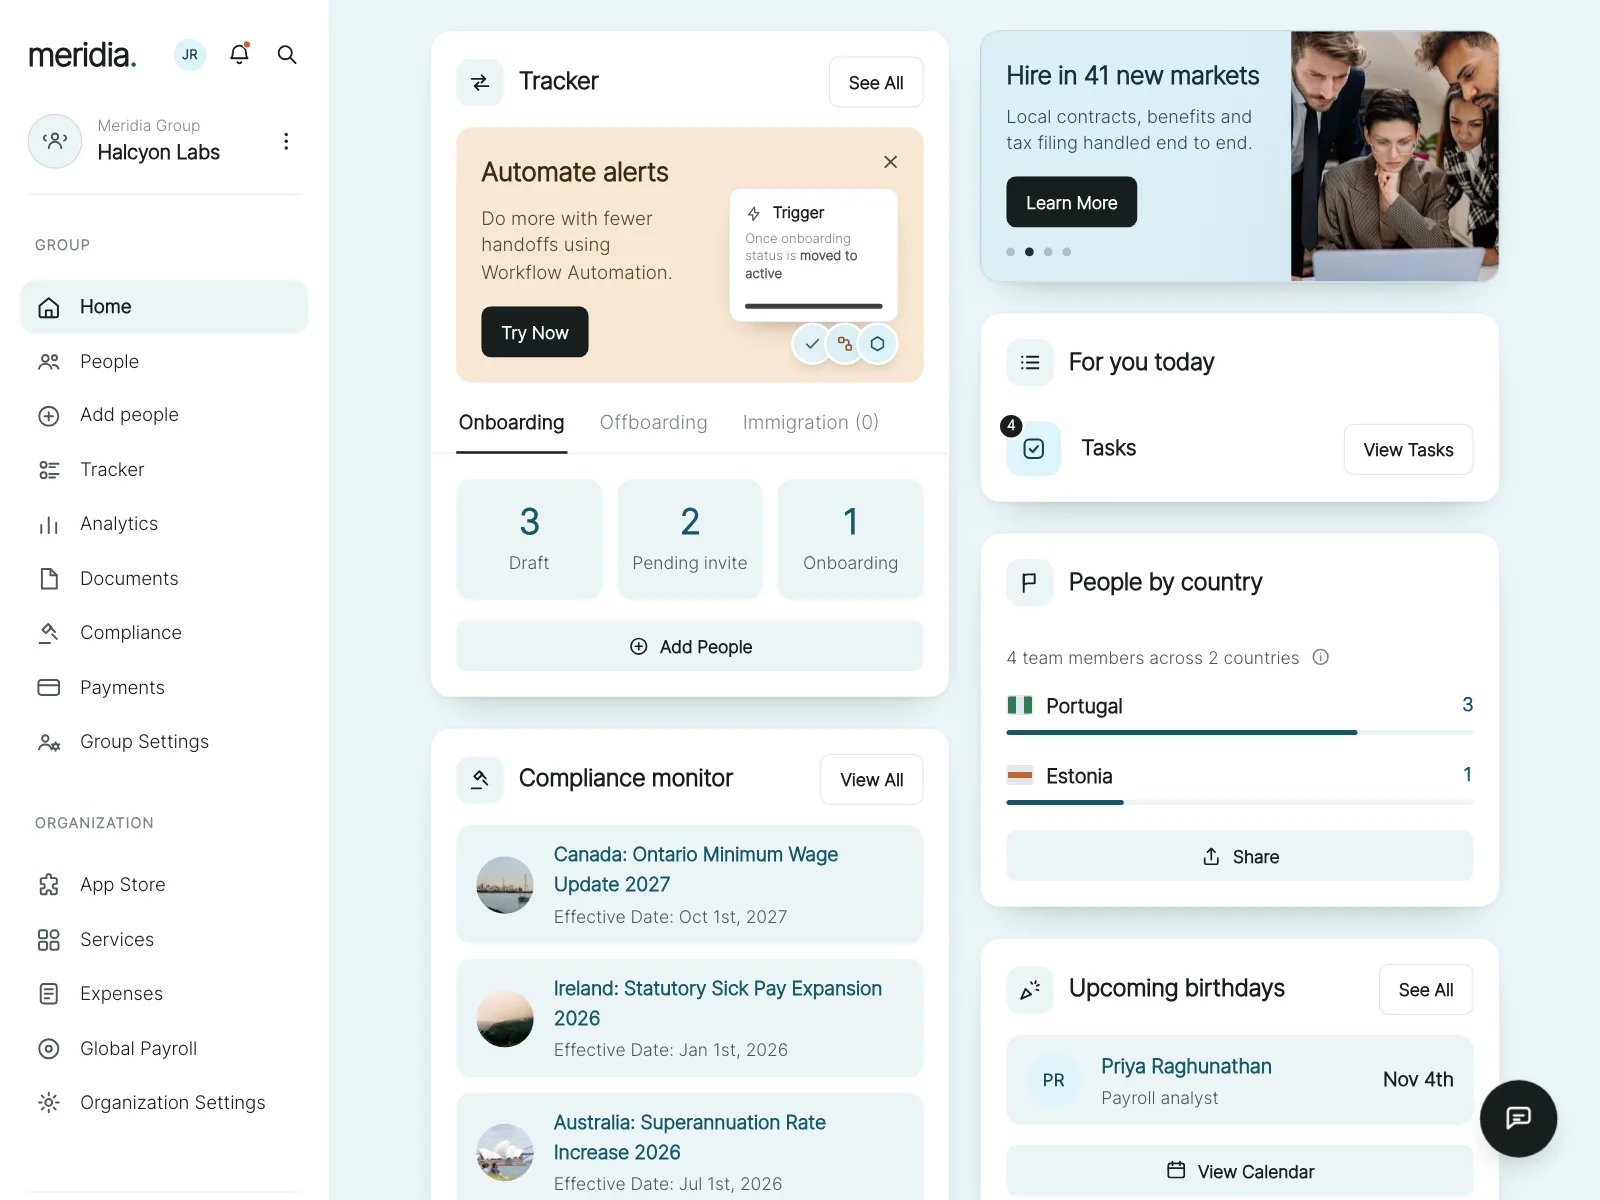Go to Home in sidebar

[164, 307]
